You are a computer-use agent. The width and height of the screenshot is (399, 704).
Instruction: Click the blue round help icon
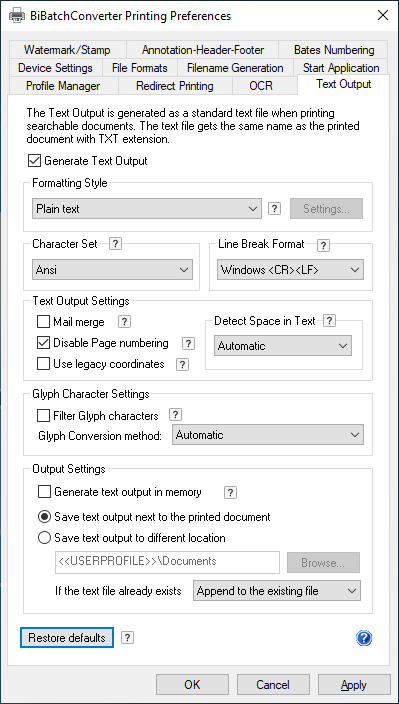point(364,638)
